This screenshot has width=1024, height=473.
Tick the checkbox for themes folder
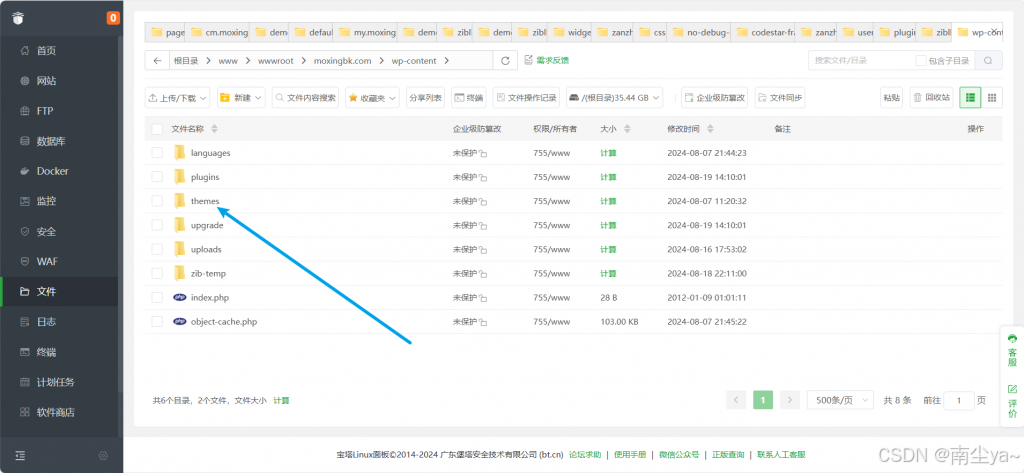click(x=157, y=201)
